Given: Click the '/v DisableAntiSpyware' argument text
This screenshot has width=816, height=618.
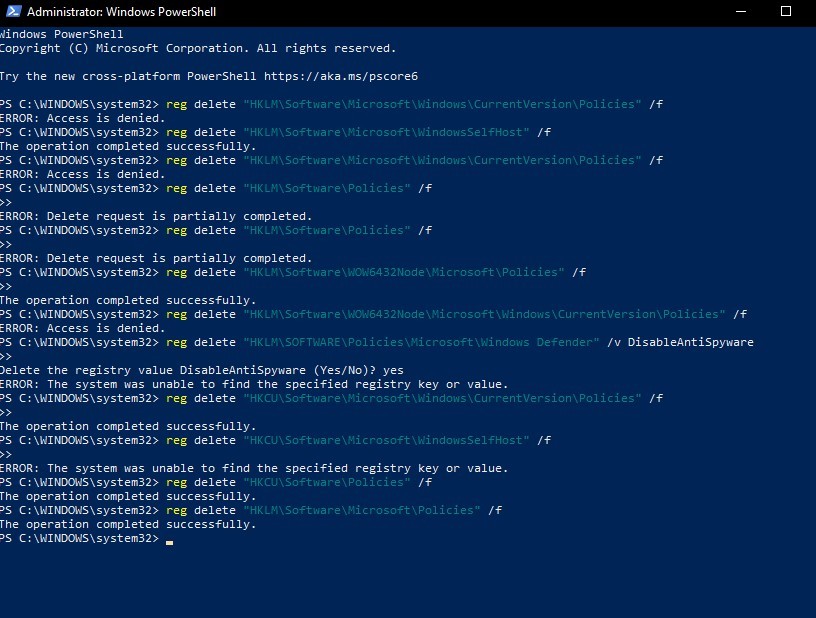Looking at the screenshot, I should click(x=680, y=342).
